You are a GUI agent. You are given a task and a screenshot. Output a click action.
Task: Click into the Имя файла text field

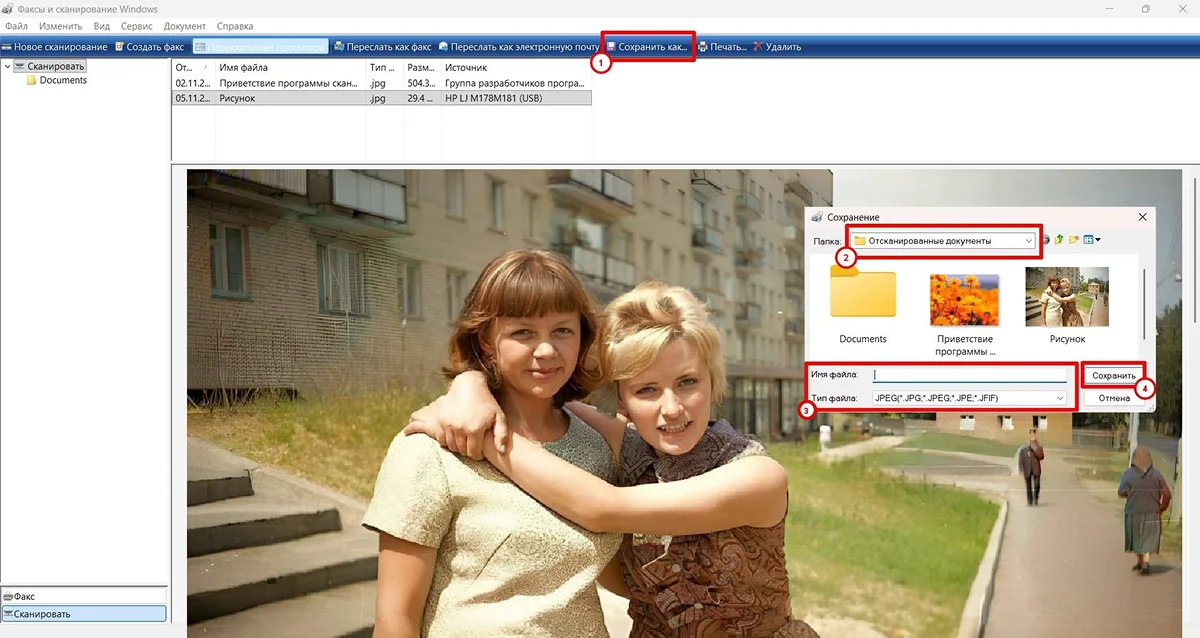[969, 375]
